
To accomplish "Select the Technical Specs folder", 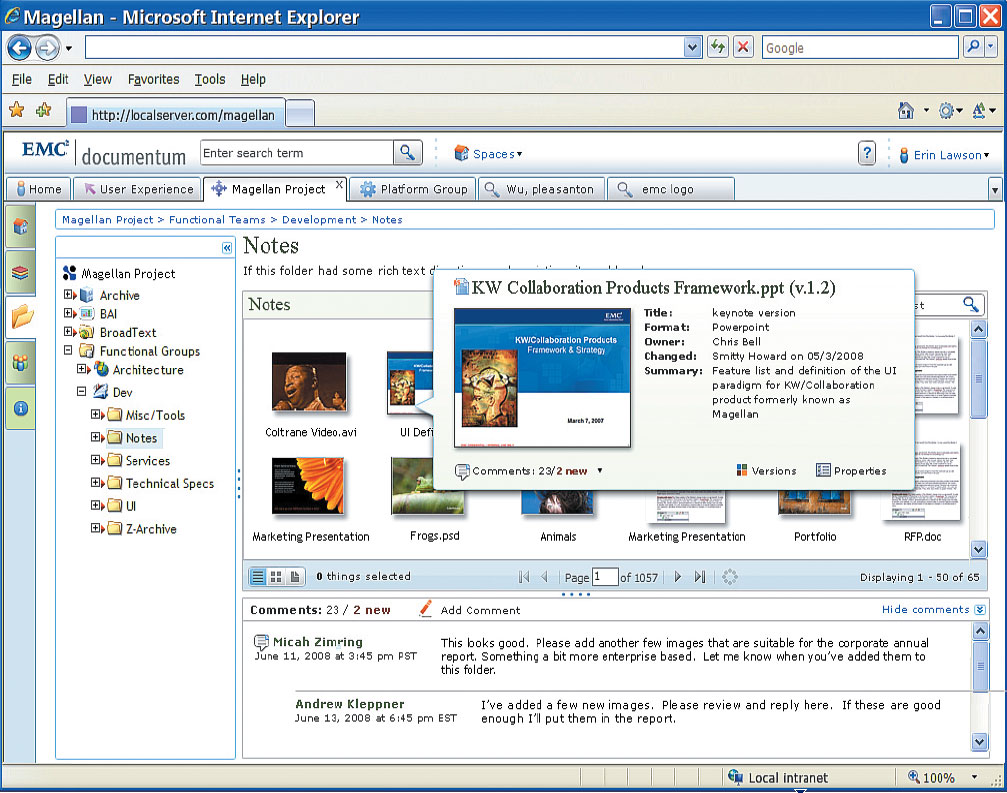I will click(x=169, y=484).
